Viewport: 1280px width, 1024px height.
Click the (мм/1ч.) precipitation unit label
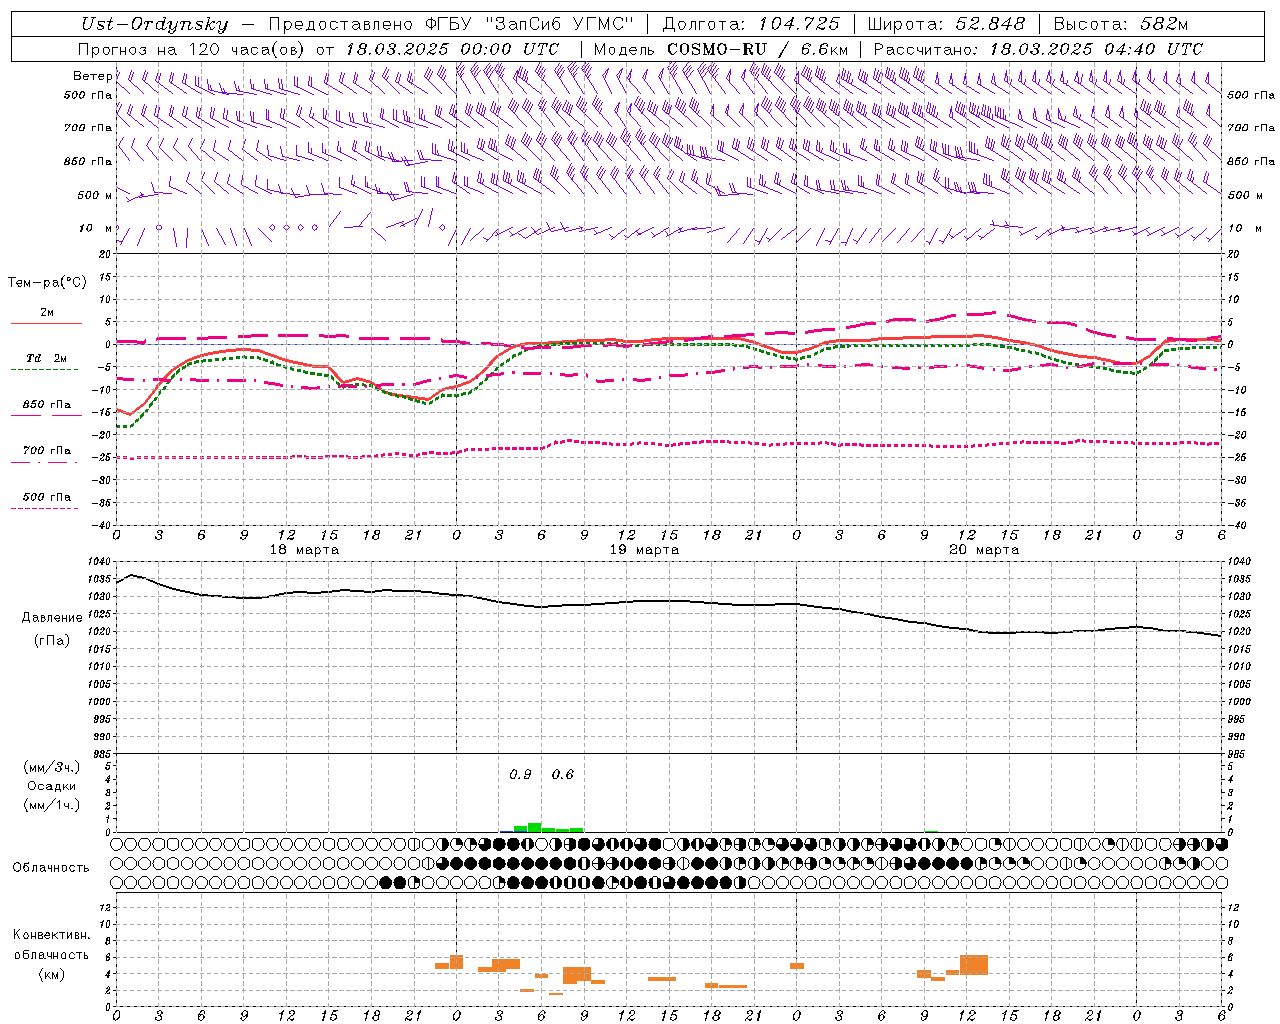click(52, 805)
